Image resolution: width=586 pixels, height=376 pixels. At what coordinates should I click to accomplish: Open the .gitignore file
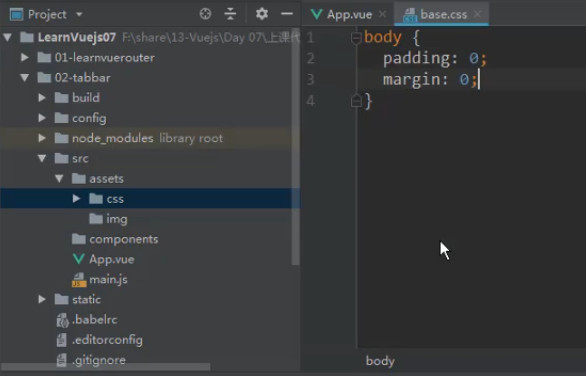point(99,360)
